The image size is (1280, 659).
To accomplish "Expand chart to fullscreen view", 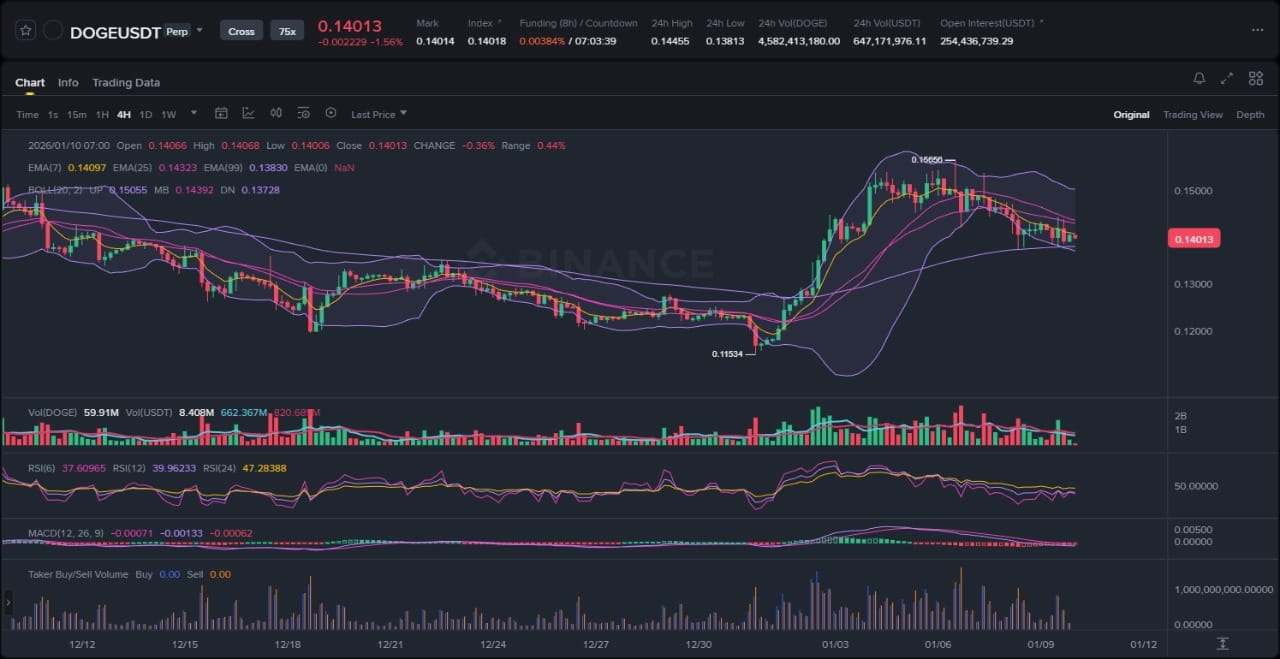I will 1227,78.
